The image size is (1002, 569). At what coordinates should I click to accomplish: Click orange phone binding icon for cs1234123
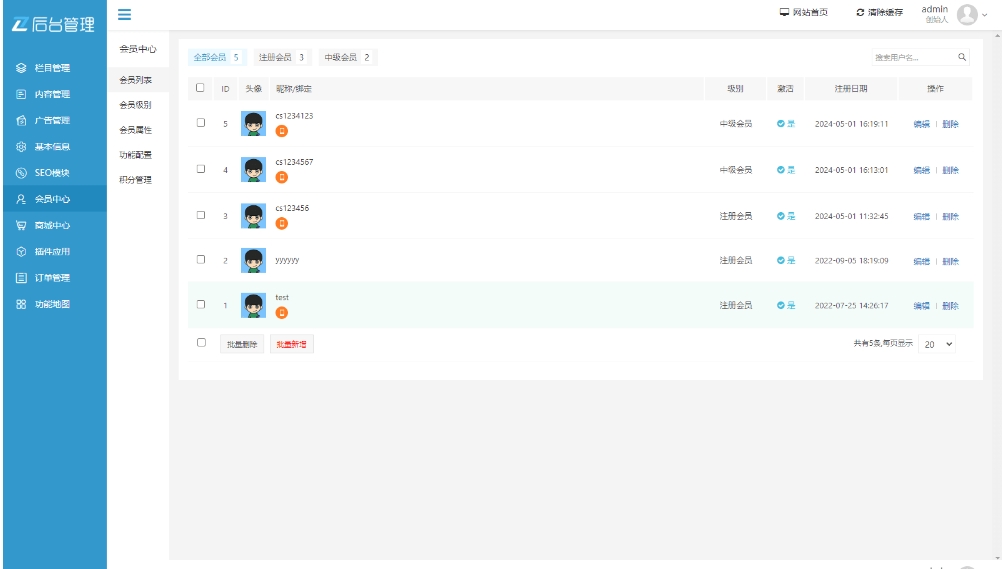281,132
